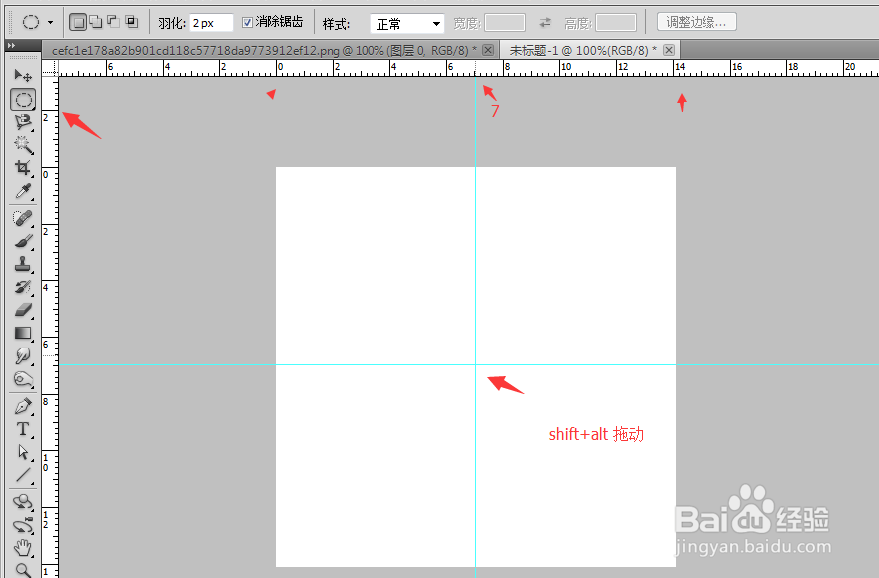
Task: Close the 未标题-1 document tab
Action: coord(669,50)
